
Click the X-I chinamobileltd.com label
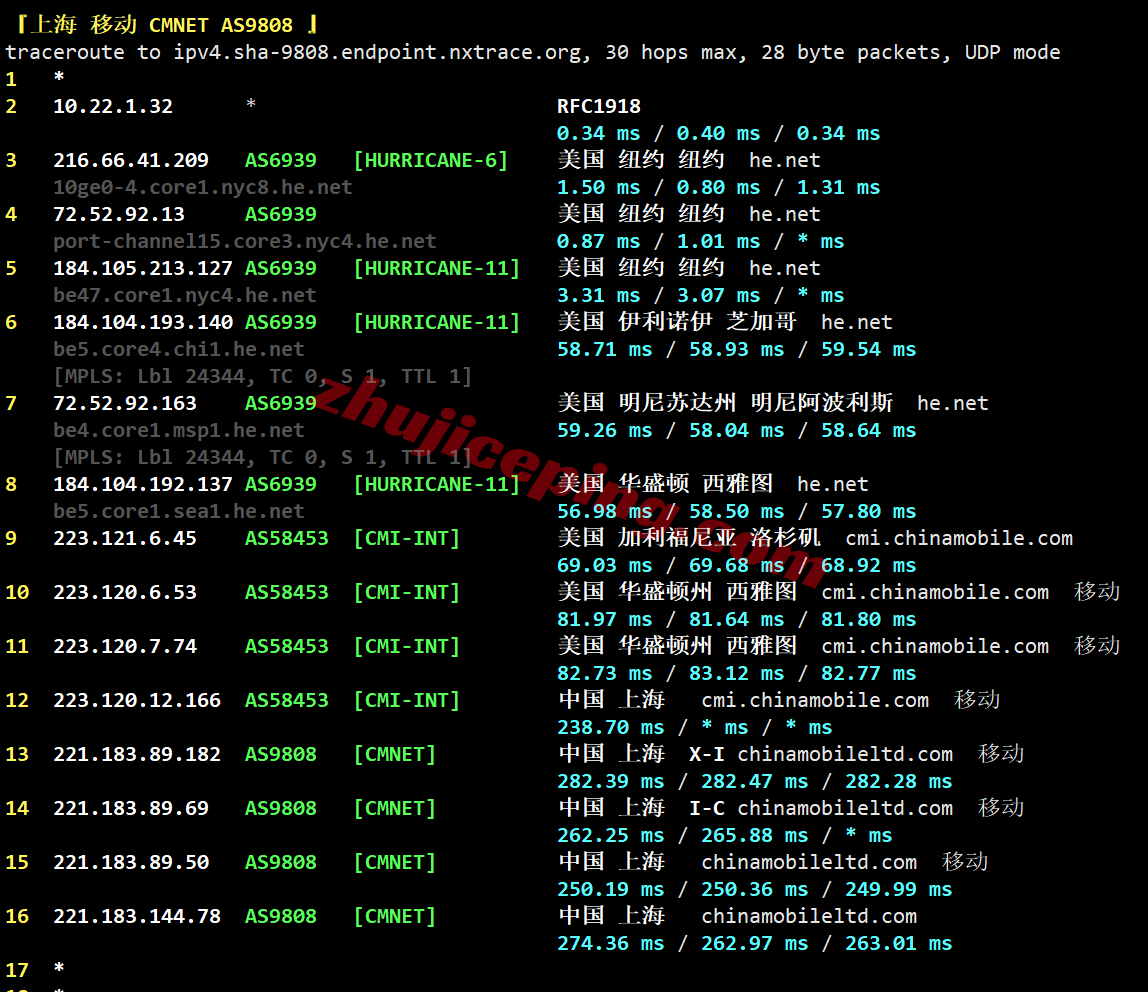point(821,755)
